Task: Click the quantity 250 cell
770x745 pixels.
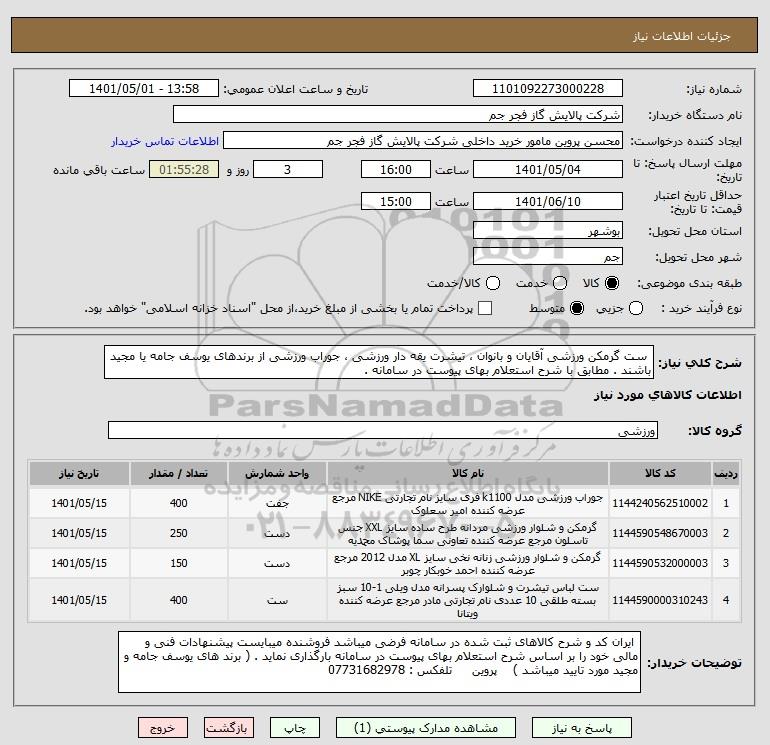Action: click(x=179, y=534)
